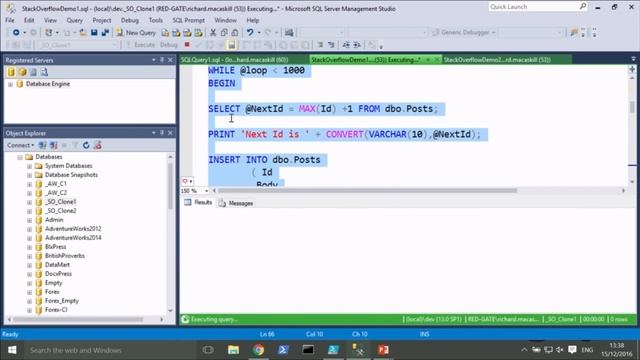
Task: Click the Disconnect icon in Object Explorer
Action: [x=53, y=145]
